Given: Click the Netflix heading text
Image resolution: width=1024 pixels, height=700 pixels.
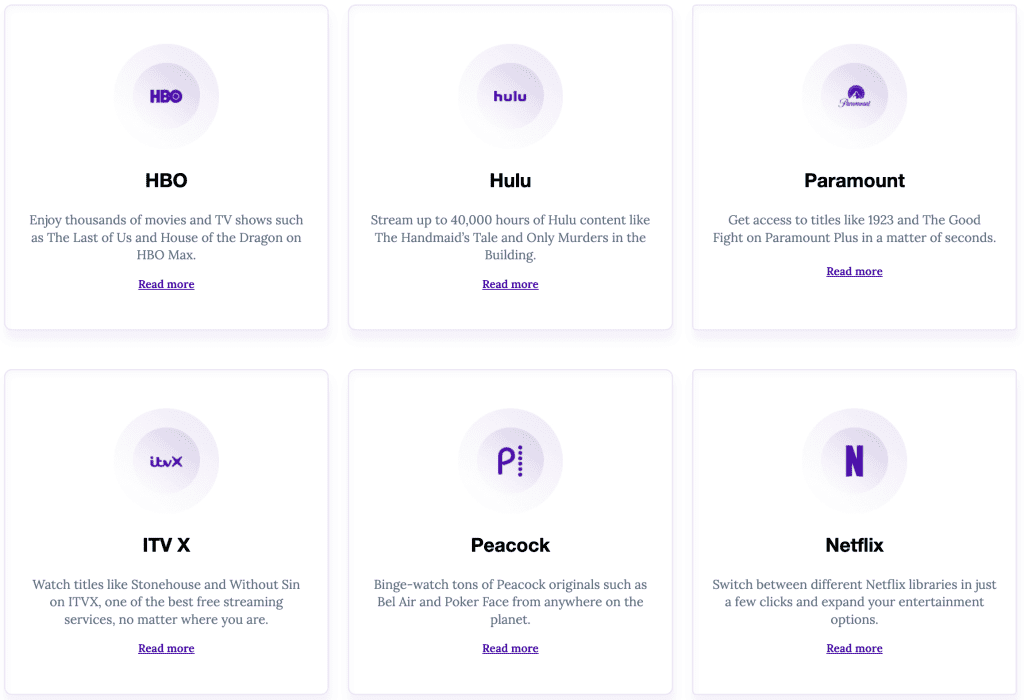Looking at the screenshot, I should [855, 545].
